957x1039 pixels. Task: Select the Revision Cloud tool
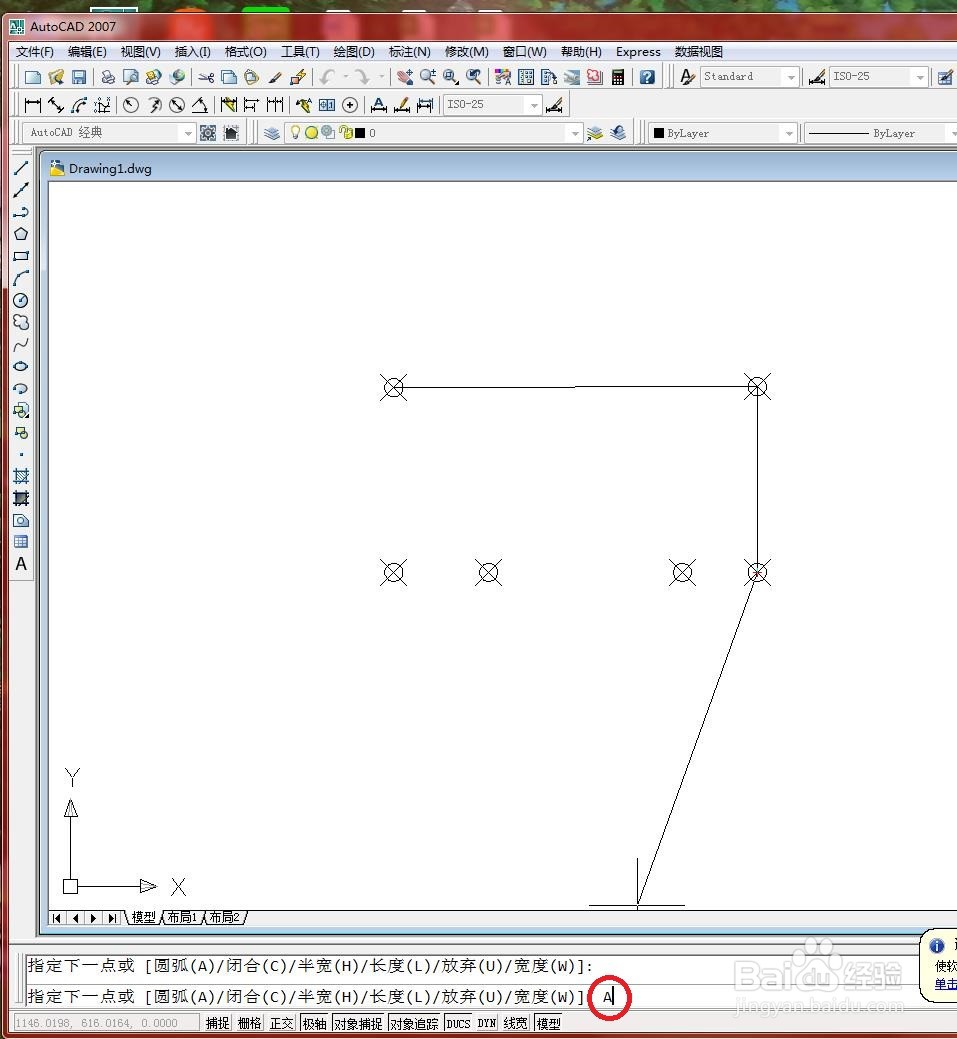pos(21,322)
